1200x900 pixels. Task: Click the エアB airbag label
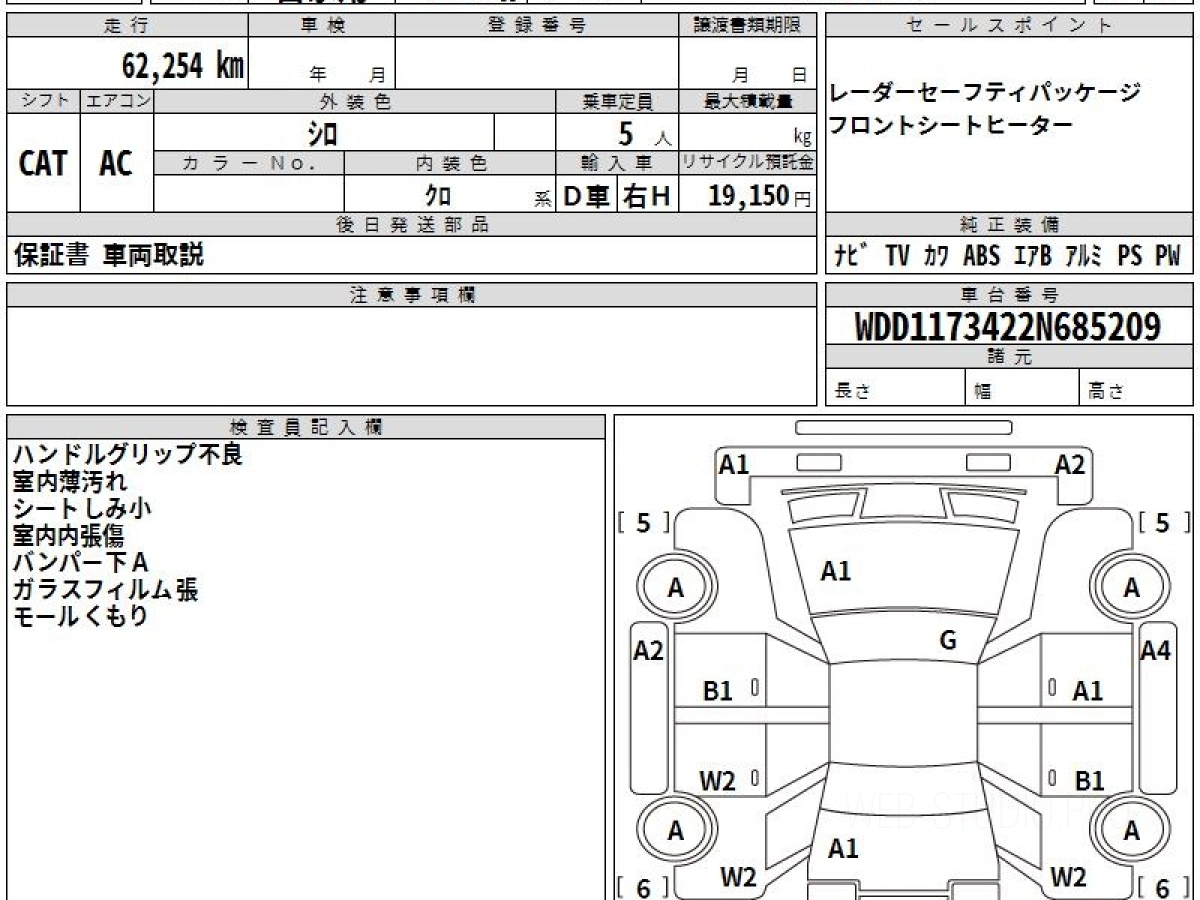pos(1032,256)
